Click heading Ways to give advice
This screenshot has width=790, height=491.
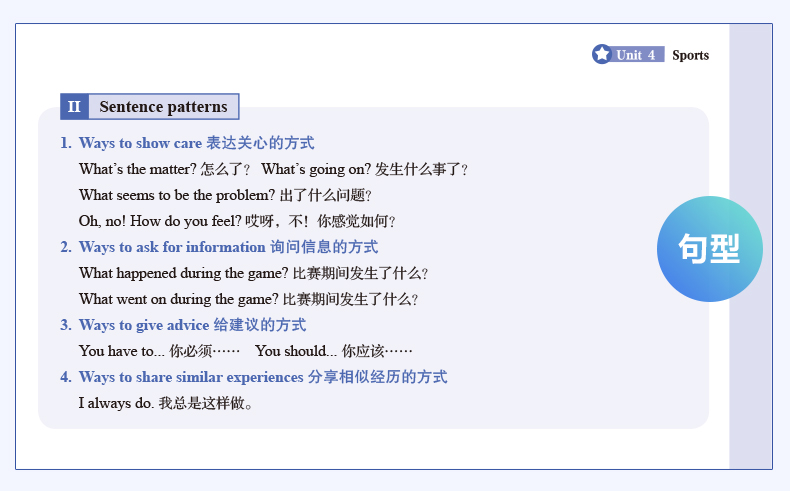point(144,325)
